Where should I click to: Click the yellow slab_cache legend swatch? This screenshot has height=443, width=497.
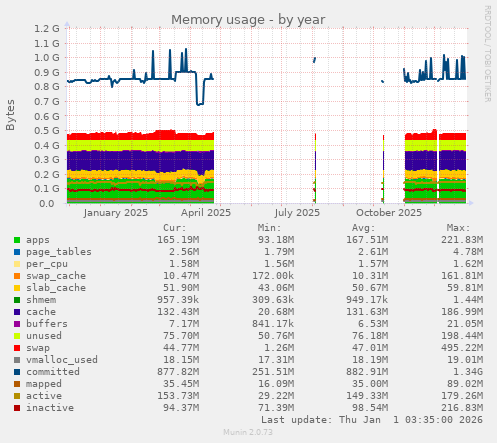17,288
